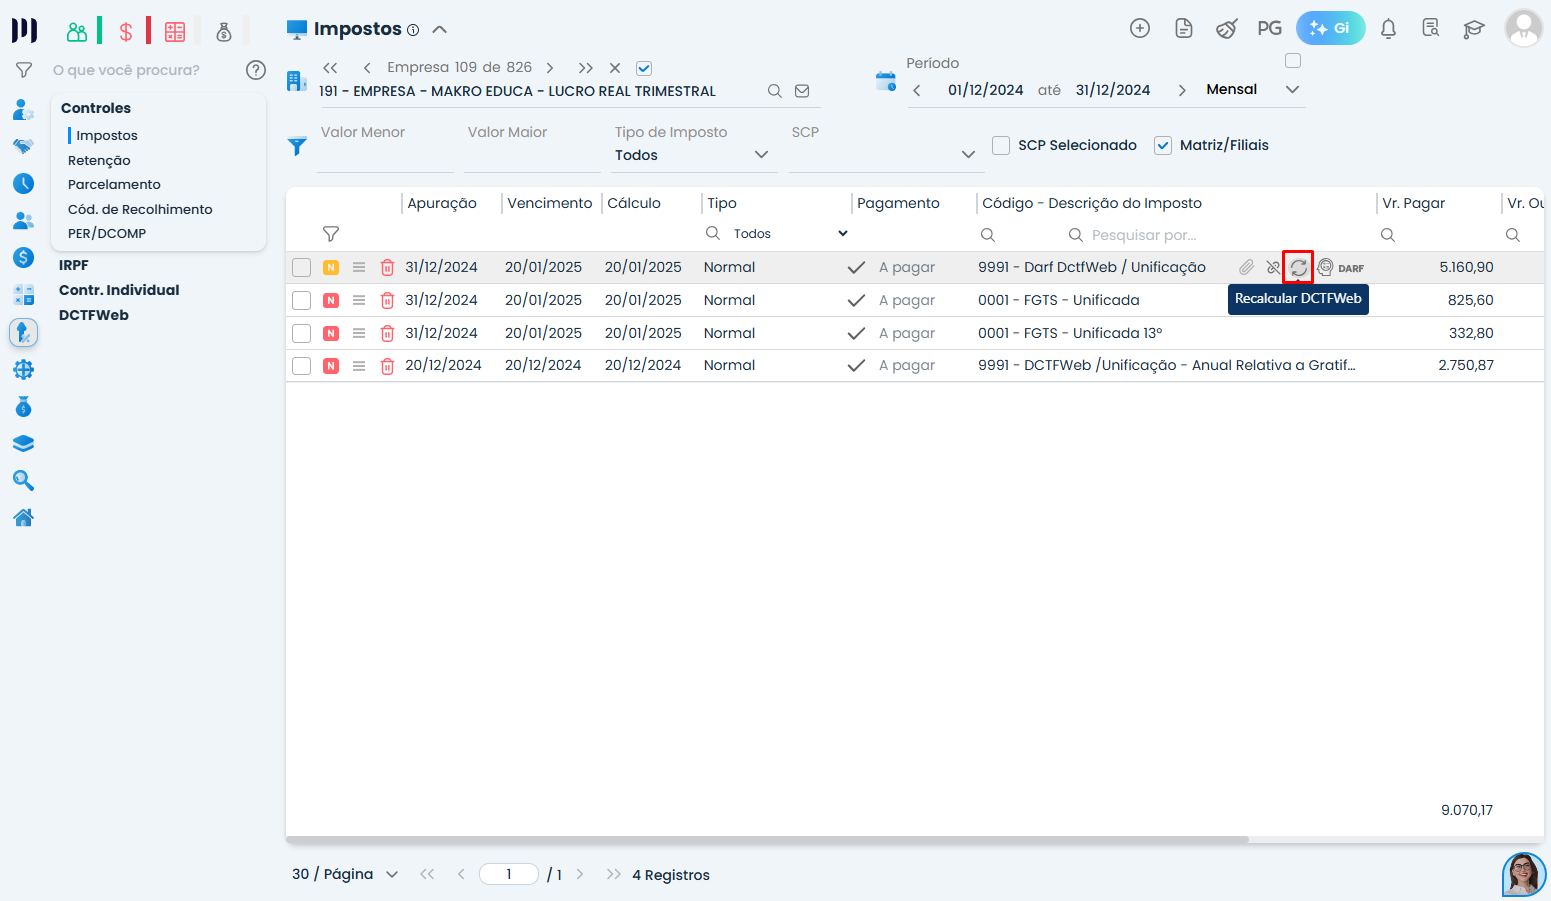
Task: Click the PG button in top bar
Action: [1269, 29]
